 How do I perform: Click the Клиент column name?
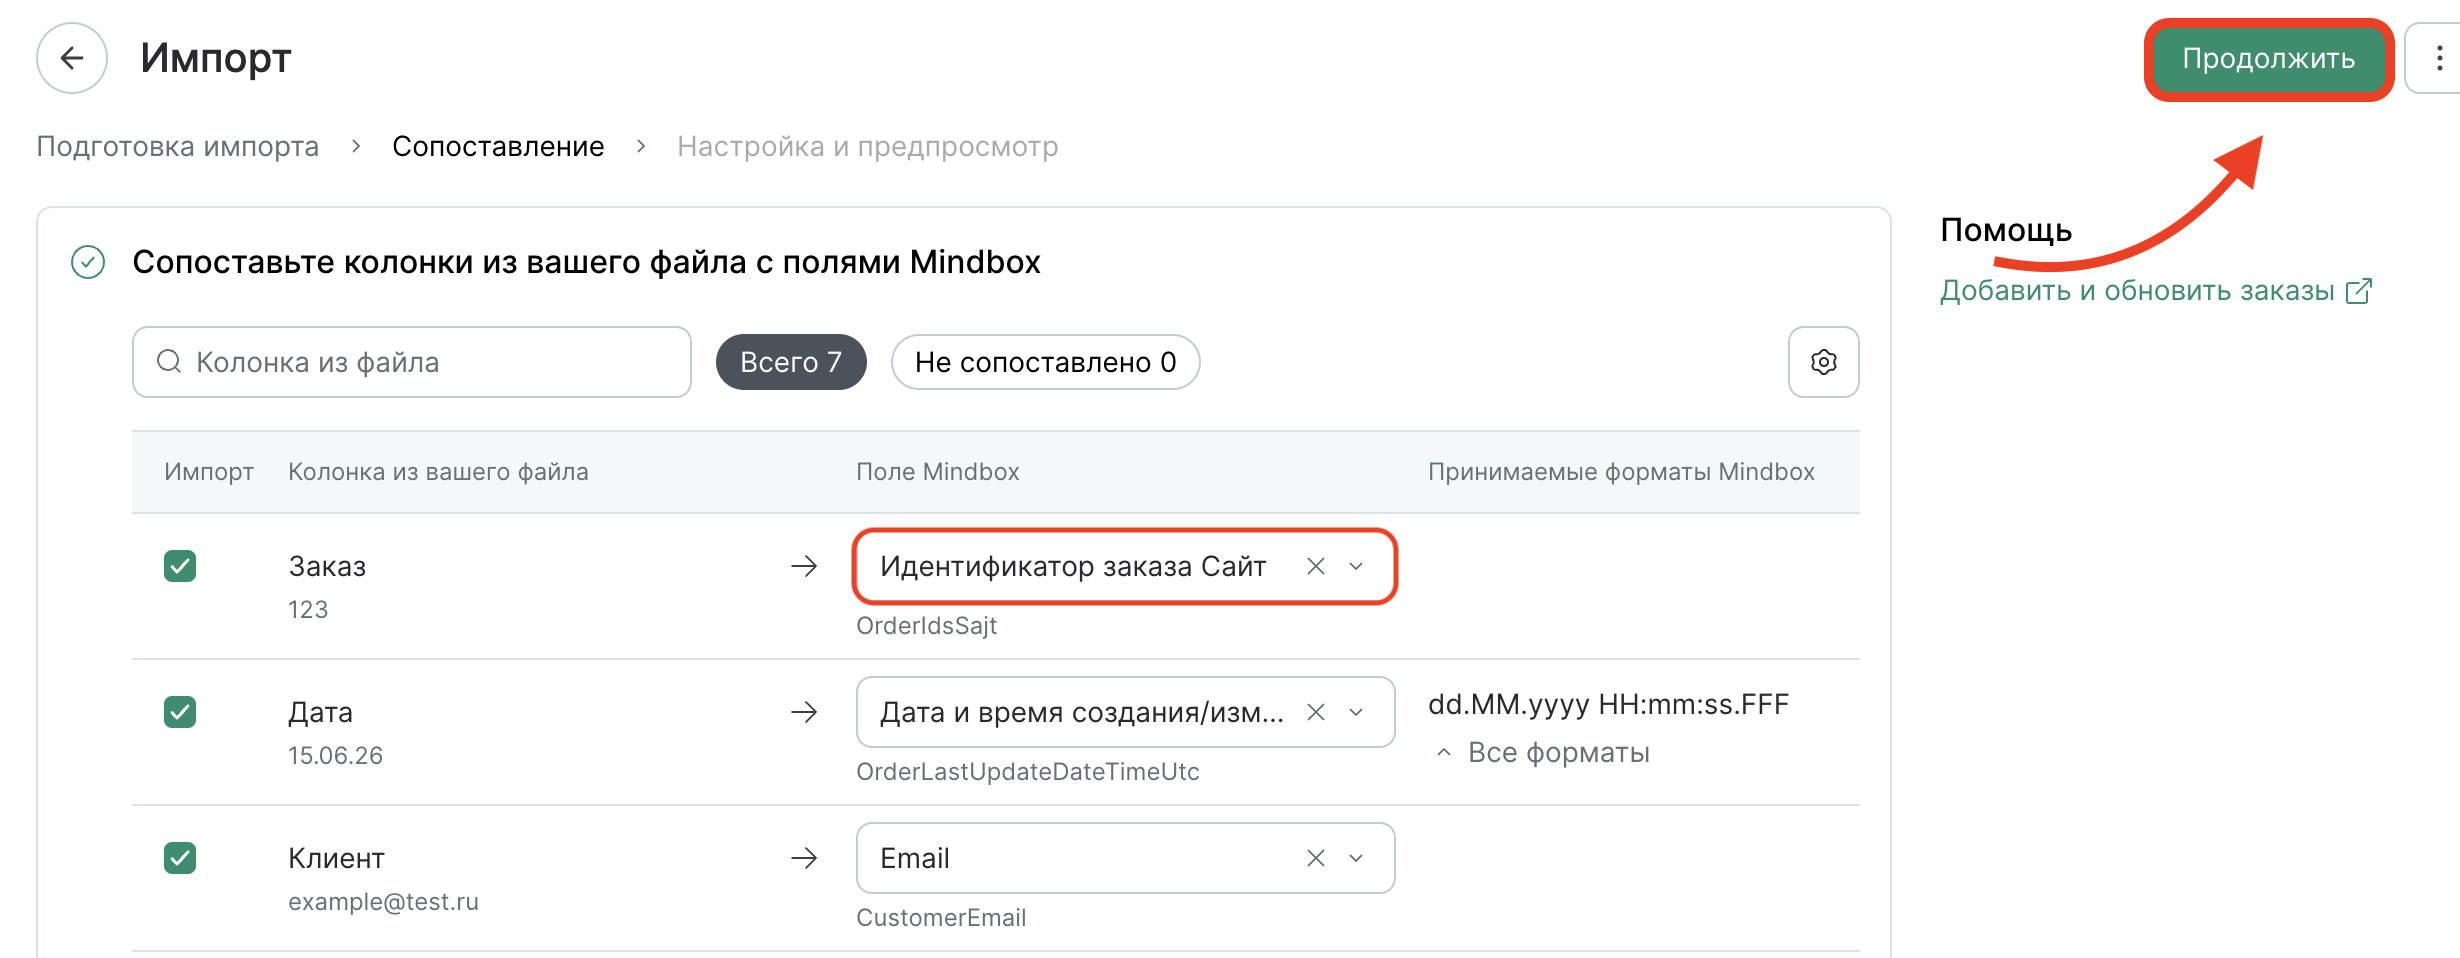click(x=336, y=858)
